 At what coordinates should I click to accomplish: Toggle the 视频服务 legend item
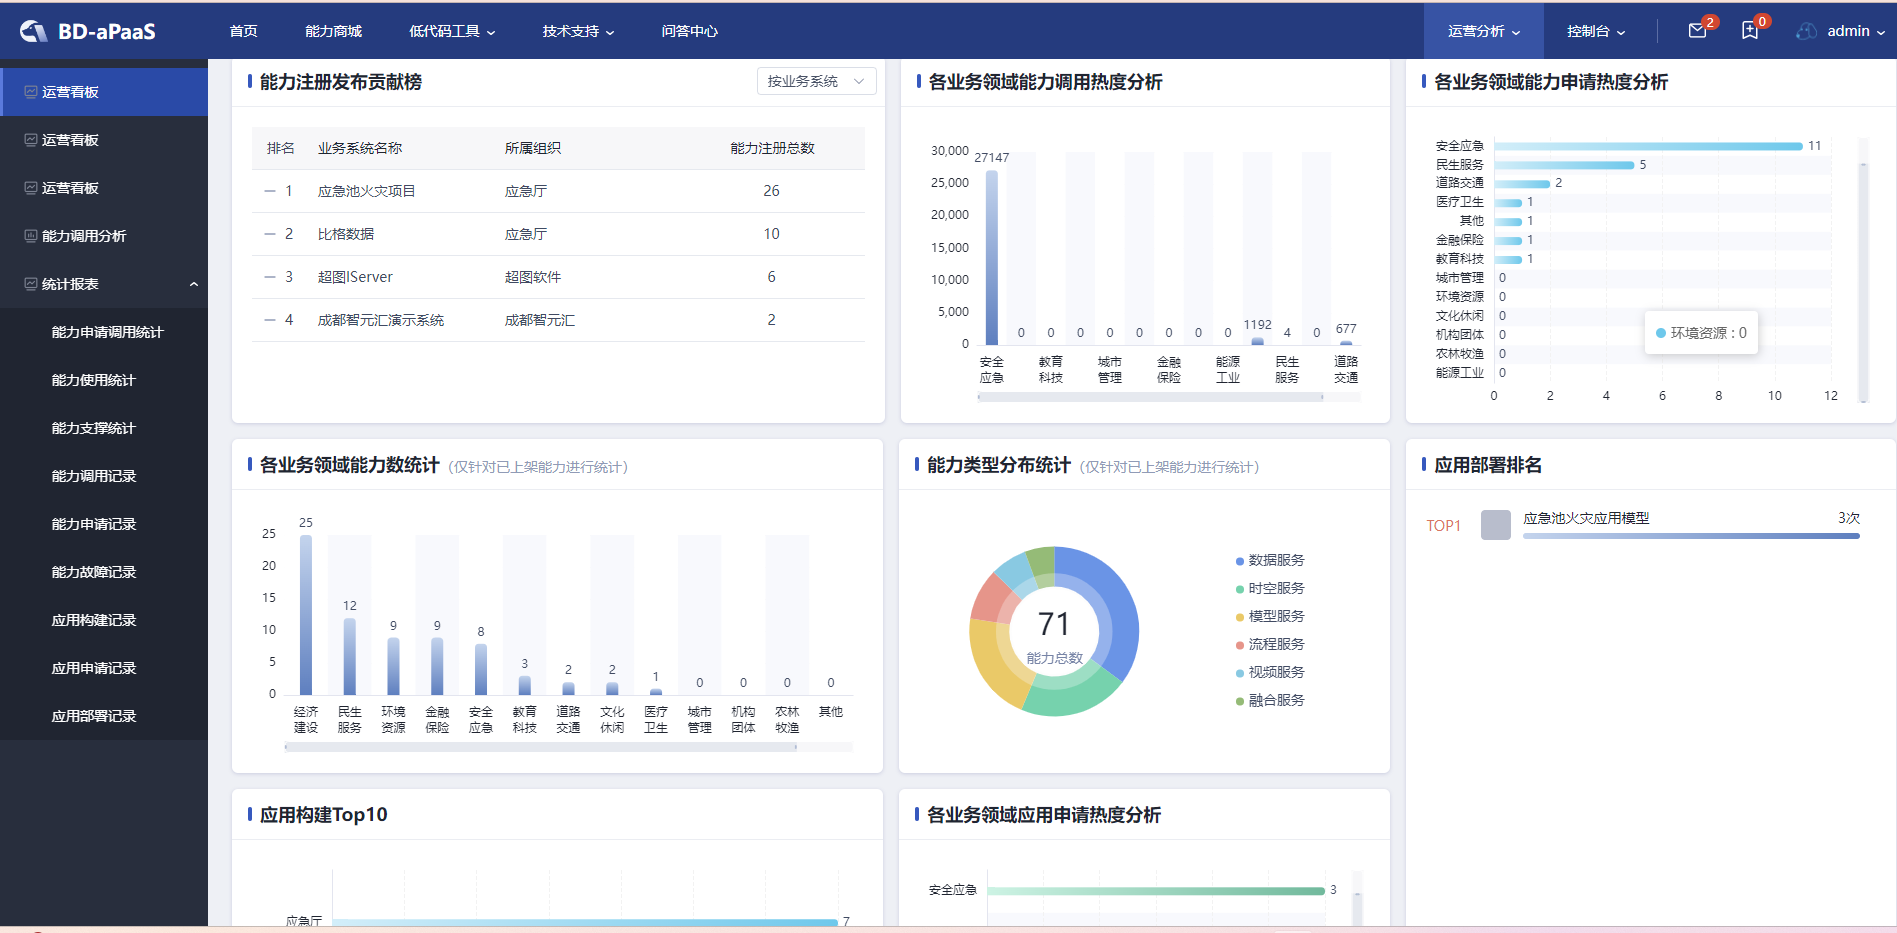(1270, 672)
